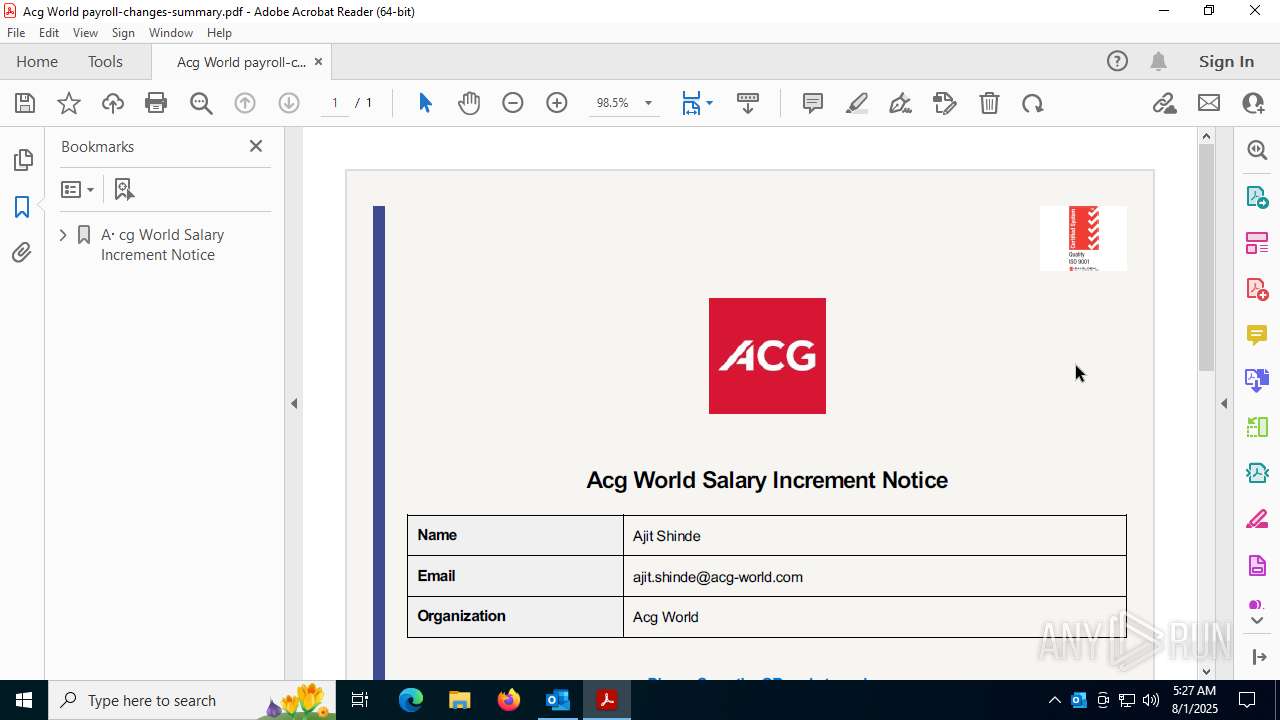
Task: Open notifications bell icon
Action: [x=1158, y=62]
